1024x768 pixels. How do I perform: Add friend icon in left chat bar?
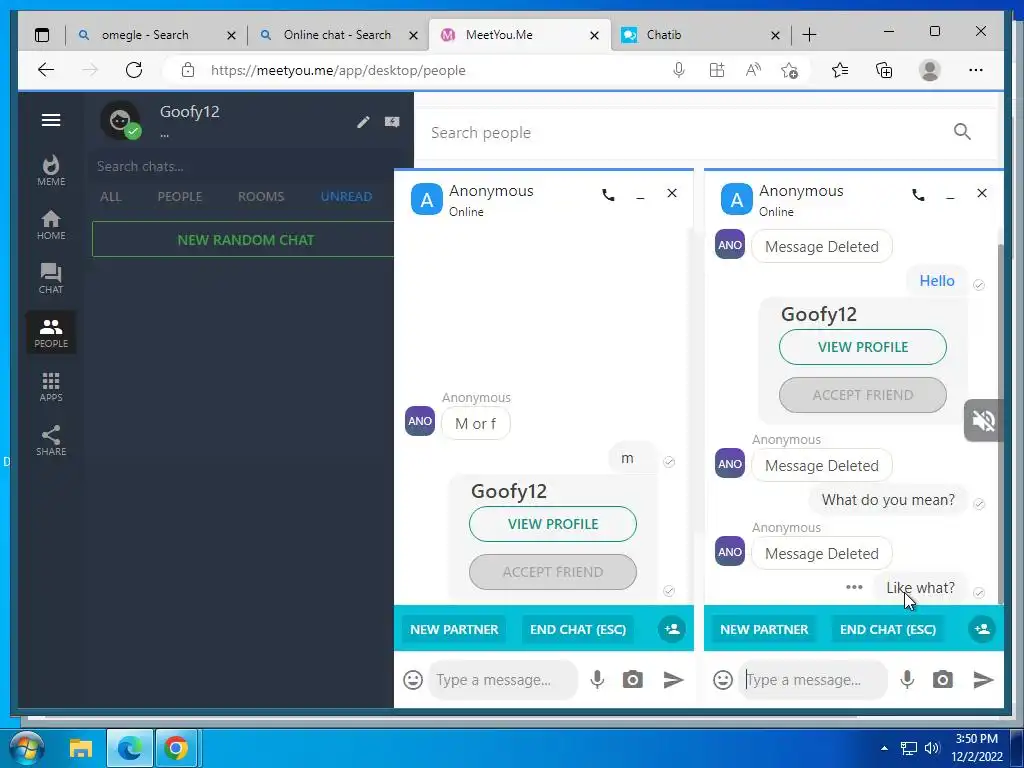tap(671, 629)
